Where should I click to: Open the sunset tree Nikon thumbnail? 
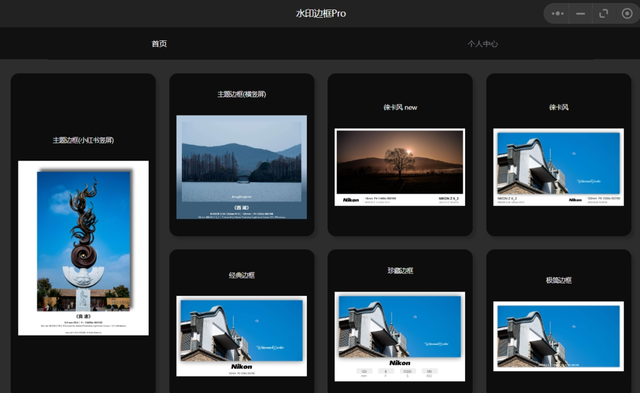pyautogui.click(x=400, y=167)
